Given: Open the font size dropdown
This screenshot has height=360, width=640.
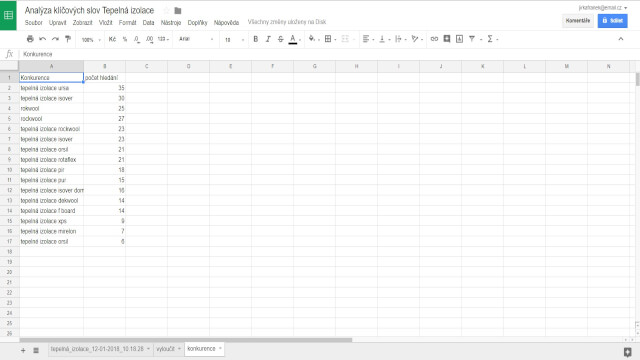Looking at the screenshot, I should (234, 40).
